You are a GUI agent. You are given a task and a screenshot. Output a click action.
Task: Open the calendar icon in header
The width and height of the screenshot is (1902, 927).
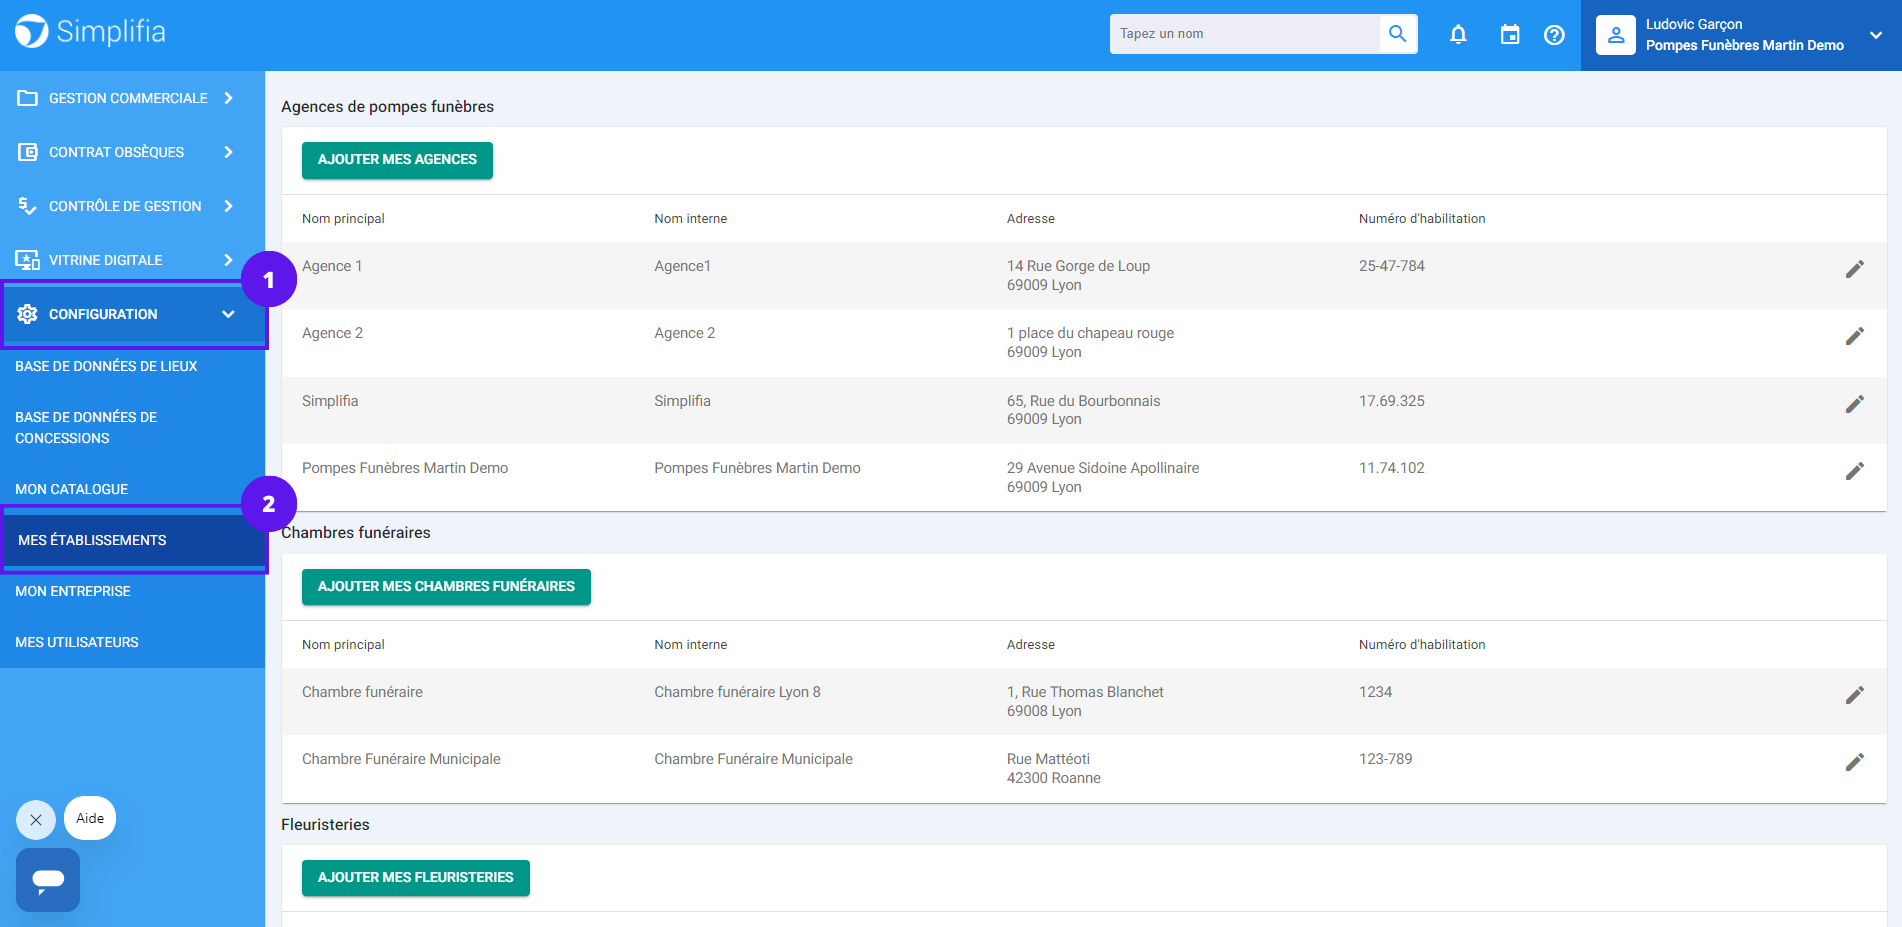point(1510,35)
